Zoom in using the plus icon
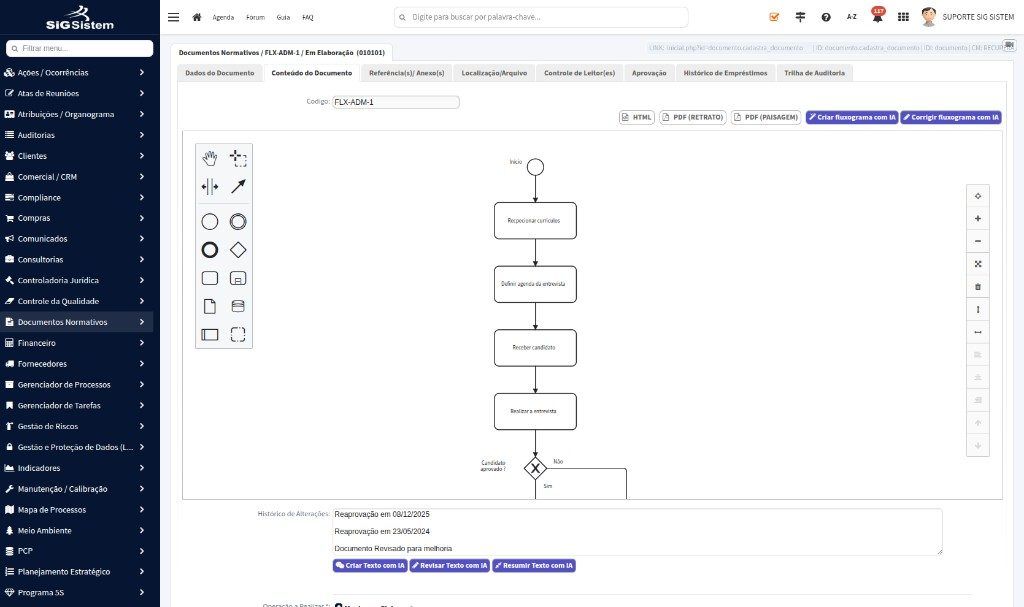The width and height of the screenshot is (1024, 607). coord(978,219)
